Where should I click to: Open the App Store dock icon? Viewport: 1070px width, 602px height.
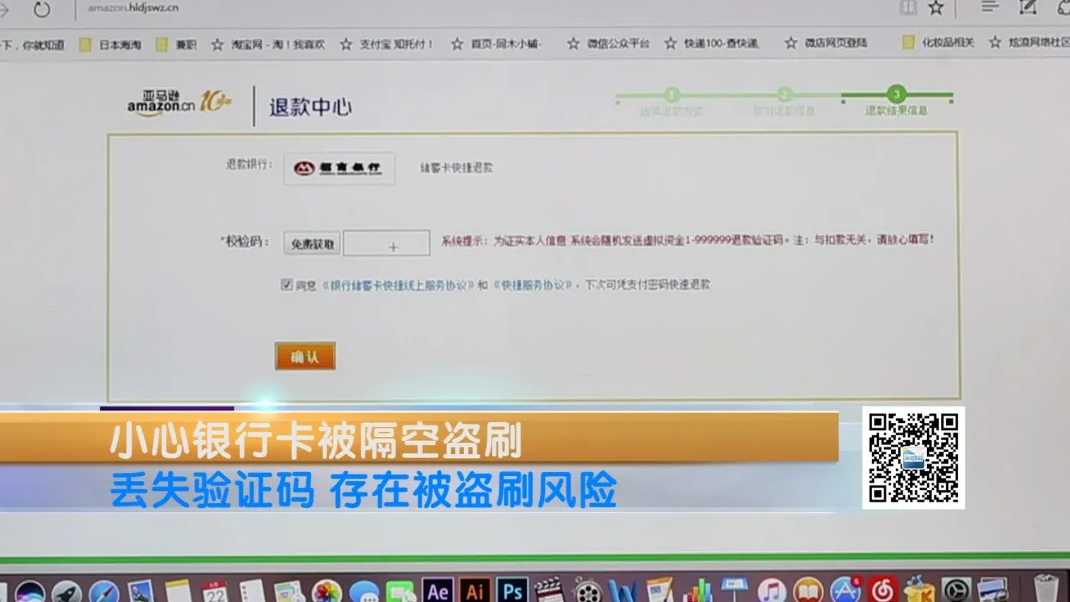click(845, 590)
